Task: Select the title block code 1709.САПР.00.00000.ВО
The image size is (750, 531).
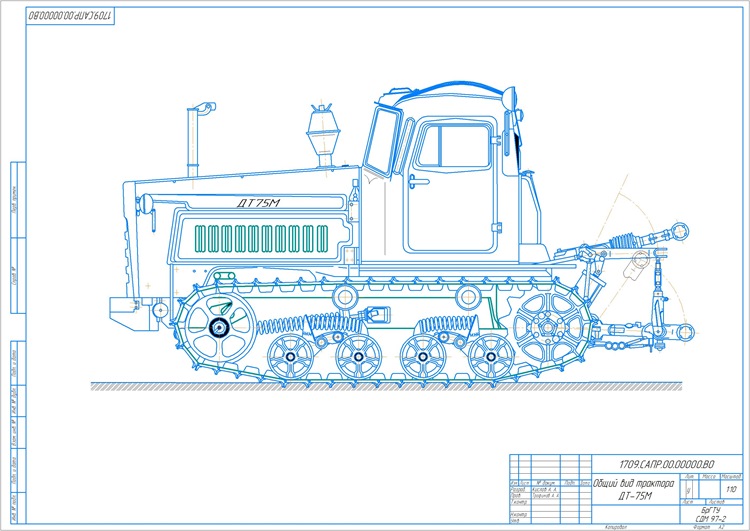Action: tap(666, 465)
